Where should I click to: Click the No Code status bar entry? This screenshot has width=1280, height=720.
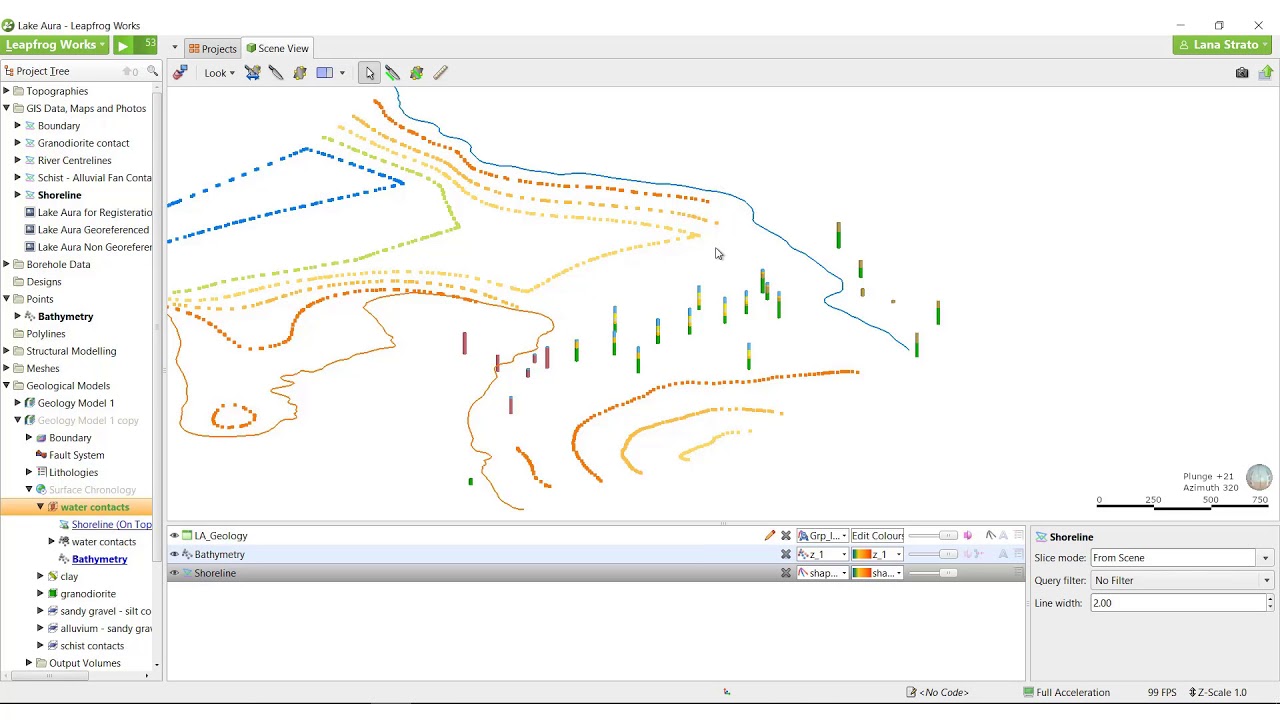point(938,692)
